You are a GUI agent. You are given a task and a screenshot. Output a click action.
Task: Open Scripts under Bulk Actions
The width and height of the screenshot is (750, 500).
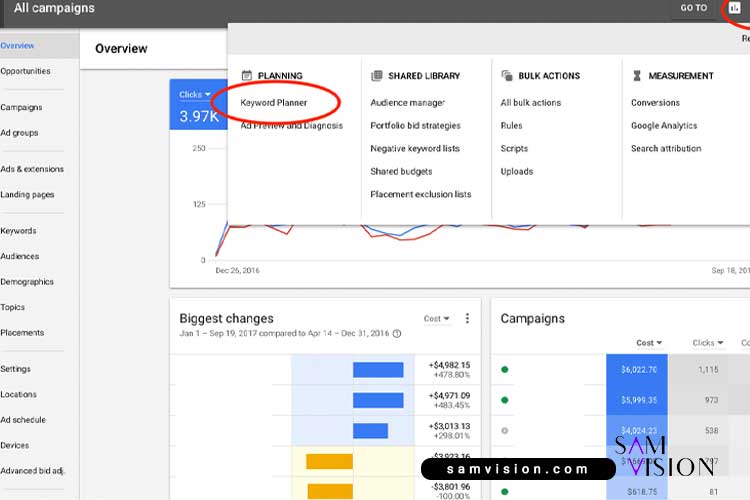click(514, 148)
